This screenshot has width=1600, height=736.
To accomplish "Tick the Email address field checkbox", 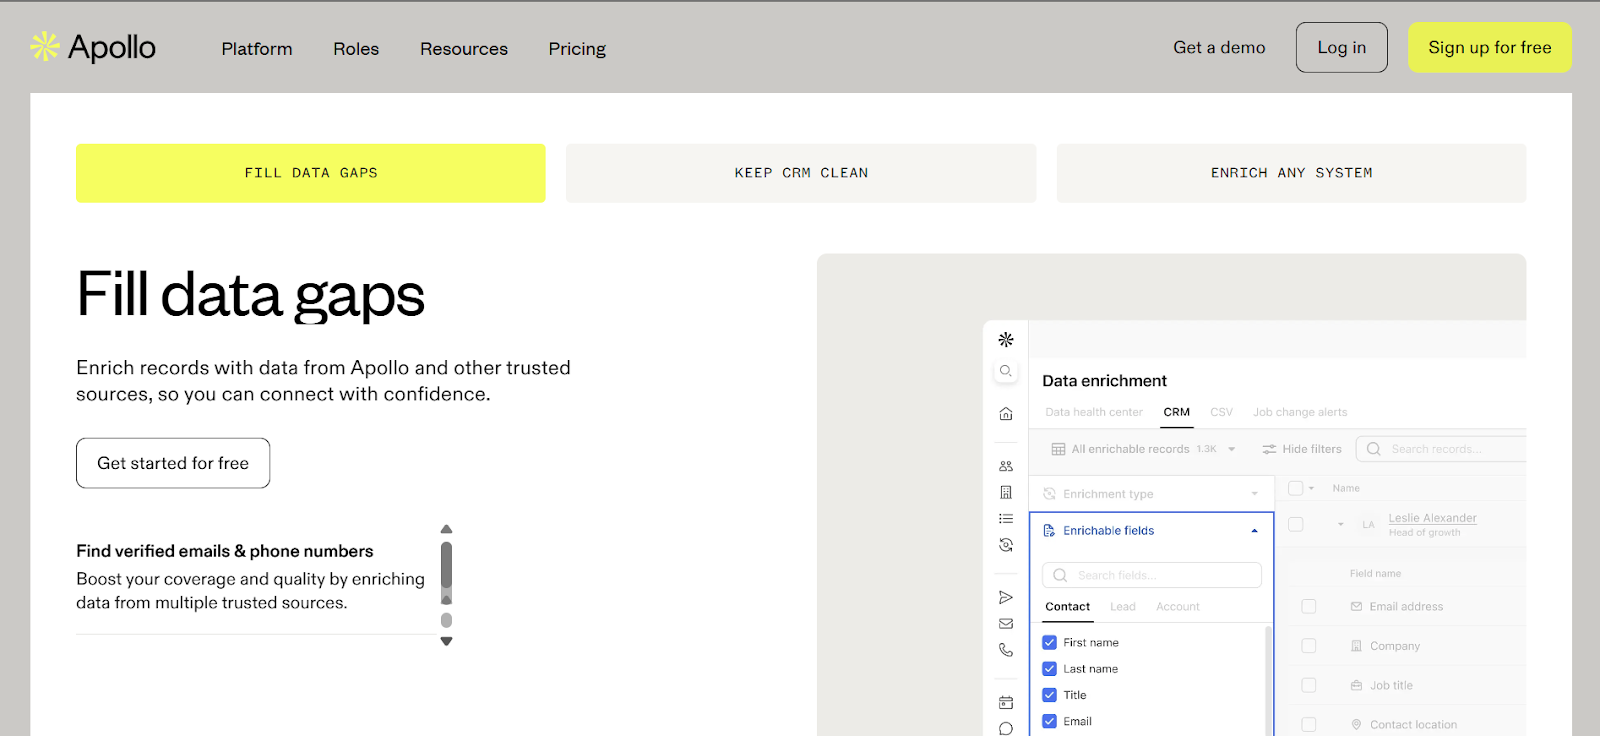I will tap(1308, 606).
